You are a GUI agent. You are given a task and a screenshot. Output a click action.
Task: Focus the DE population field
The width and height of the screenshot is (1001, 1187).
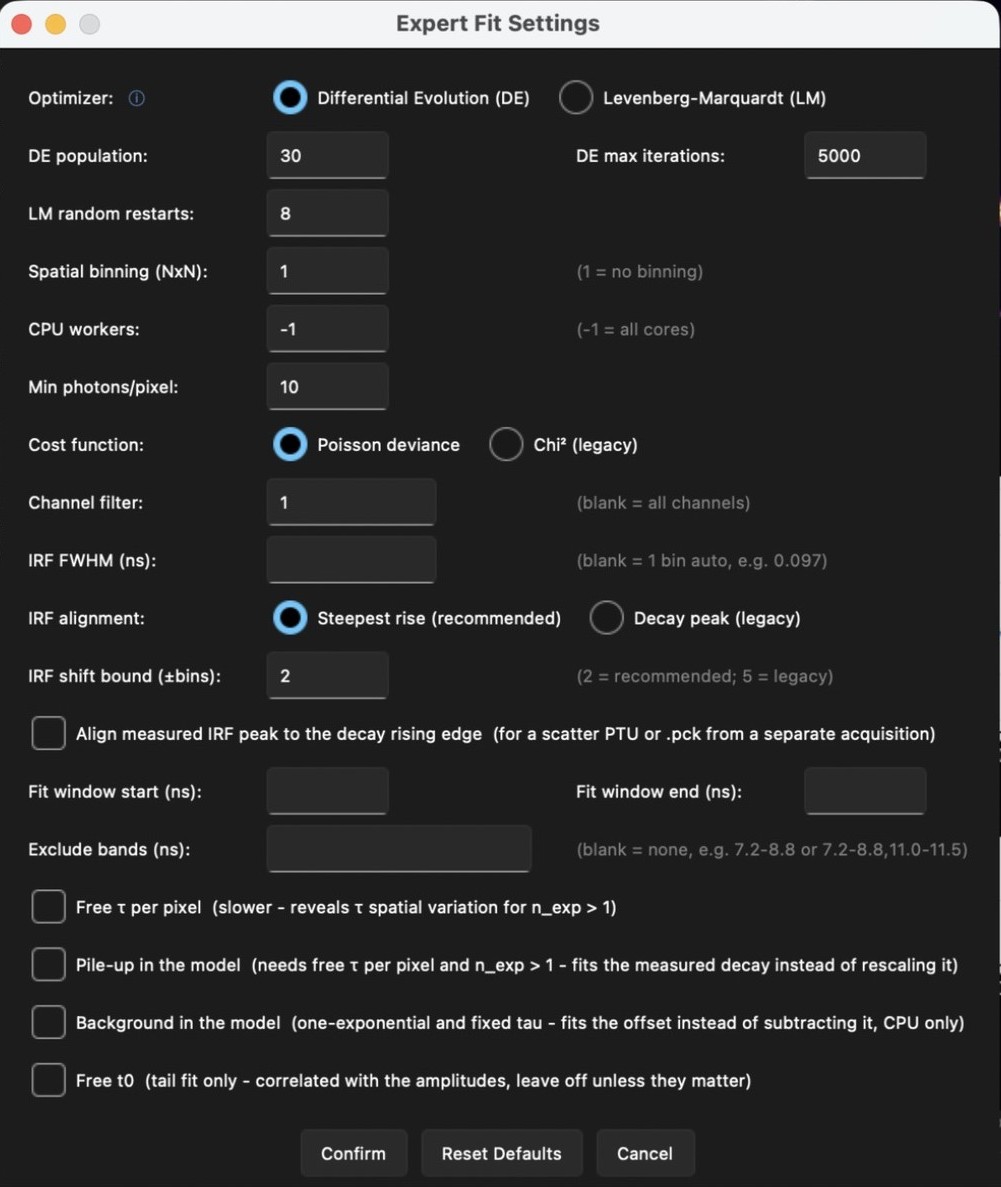point(328,155)
